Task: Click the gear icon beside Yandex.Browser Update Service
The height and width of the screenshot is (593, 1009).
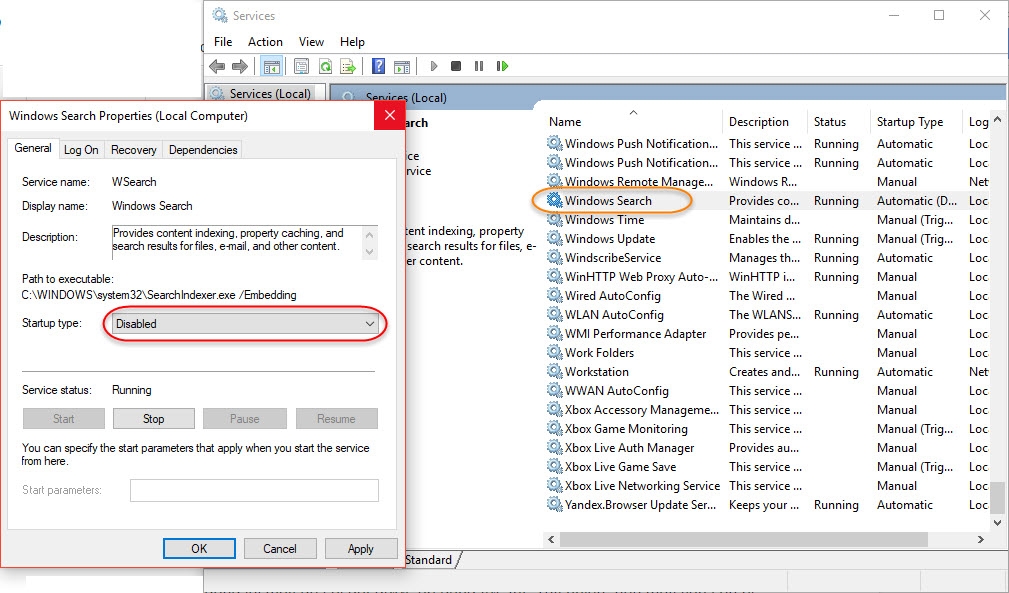Action: click(554, 504)
